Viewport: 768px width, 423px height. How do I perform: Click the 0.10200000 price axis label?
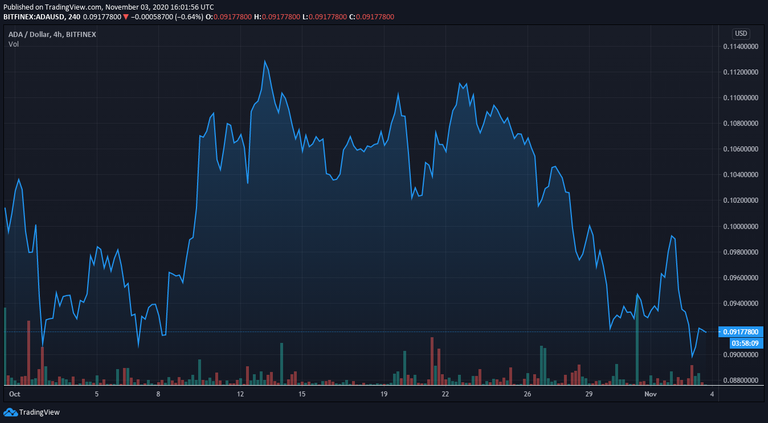[x=741, y=201]
